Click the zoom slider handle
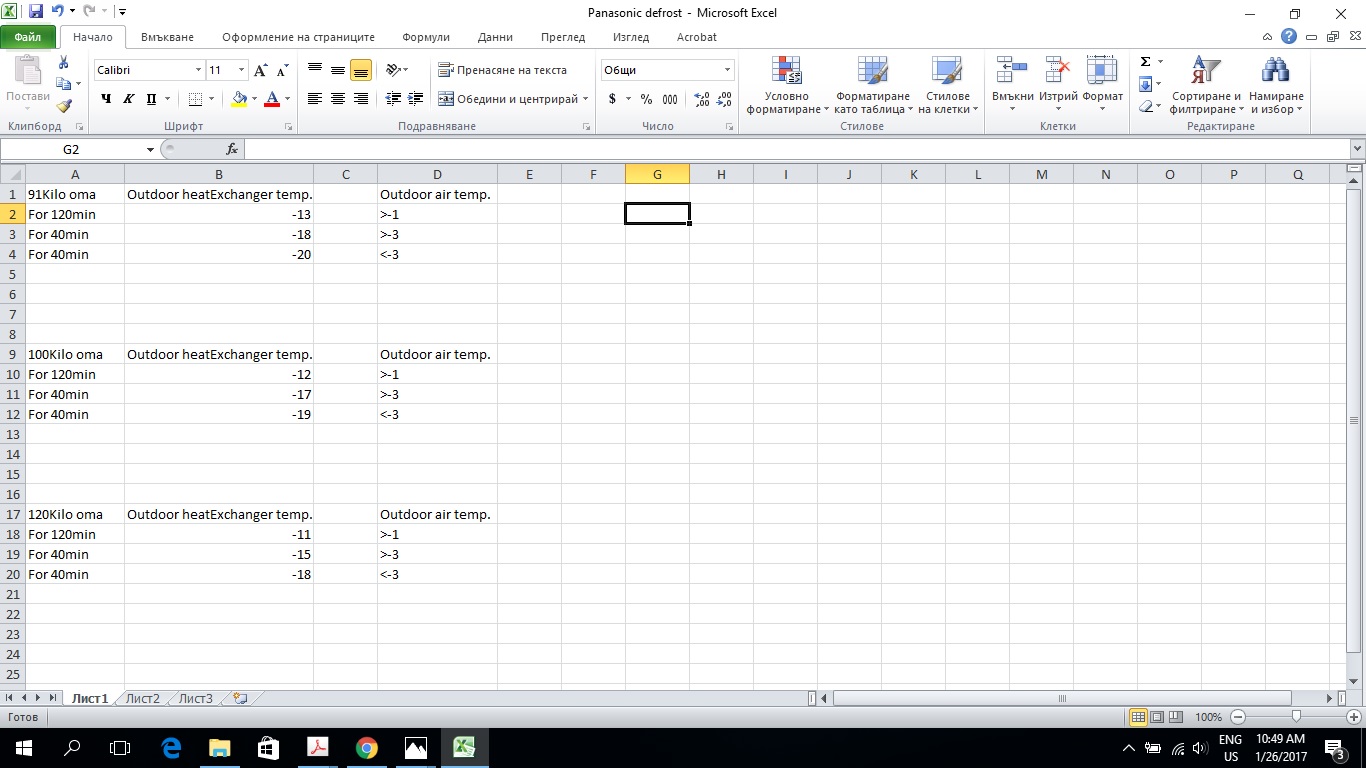Screen dimensions: 1366x768 coord(1296,717)
